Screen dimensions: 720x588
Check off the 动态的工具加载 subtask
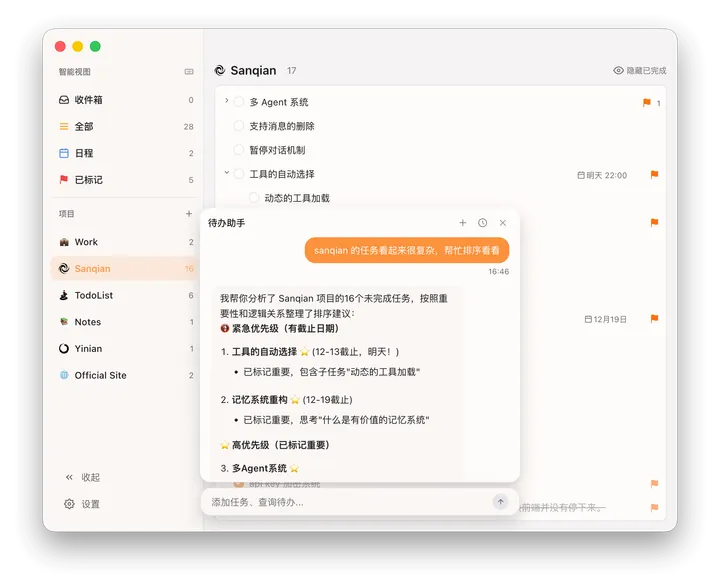pyautogui.click(x=254, y=198)
